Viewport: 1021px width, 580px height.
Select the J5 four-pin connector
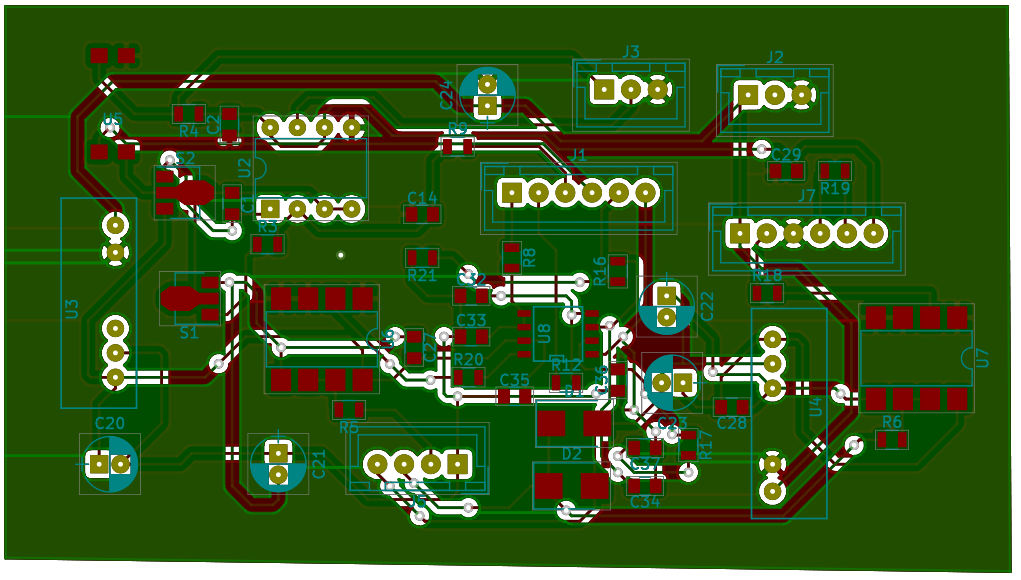point(417,464)
